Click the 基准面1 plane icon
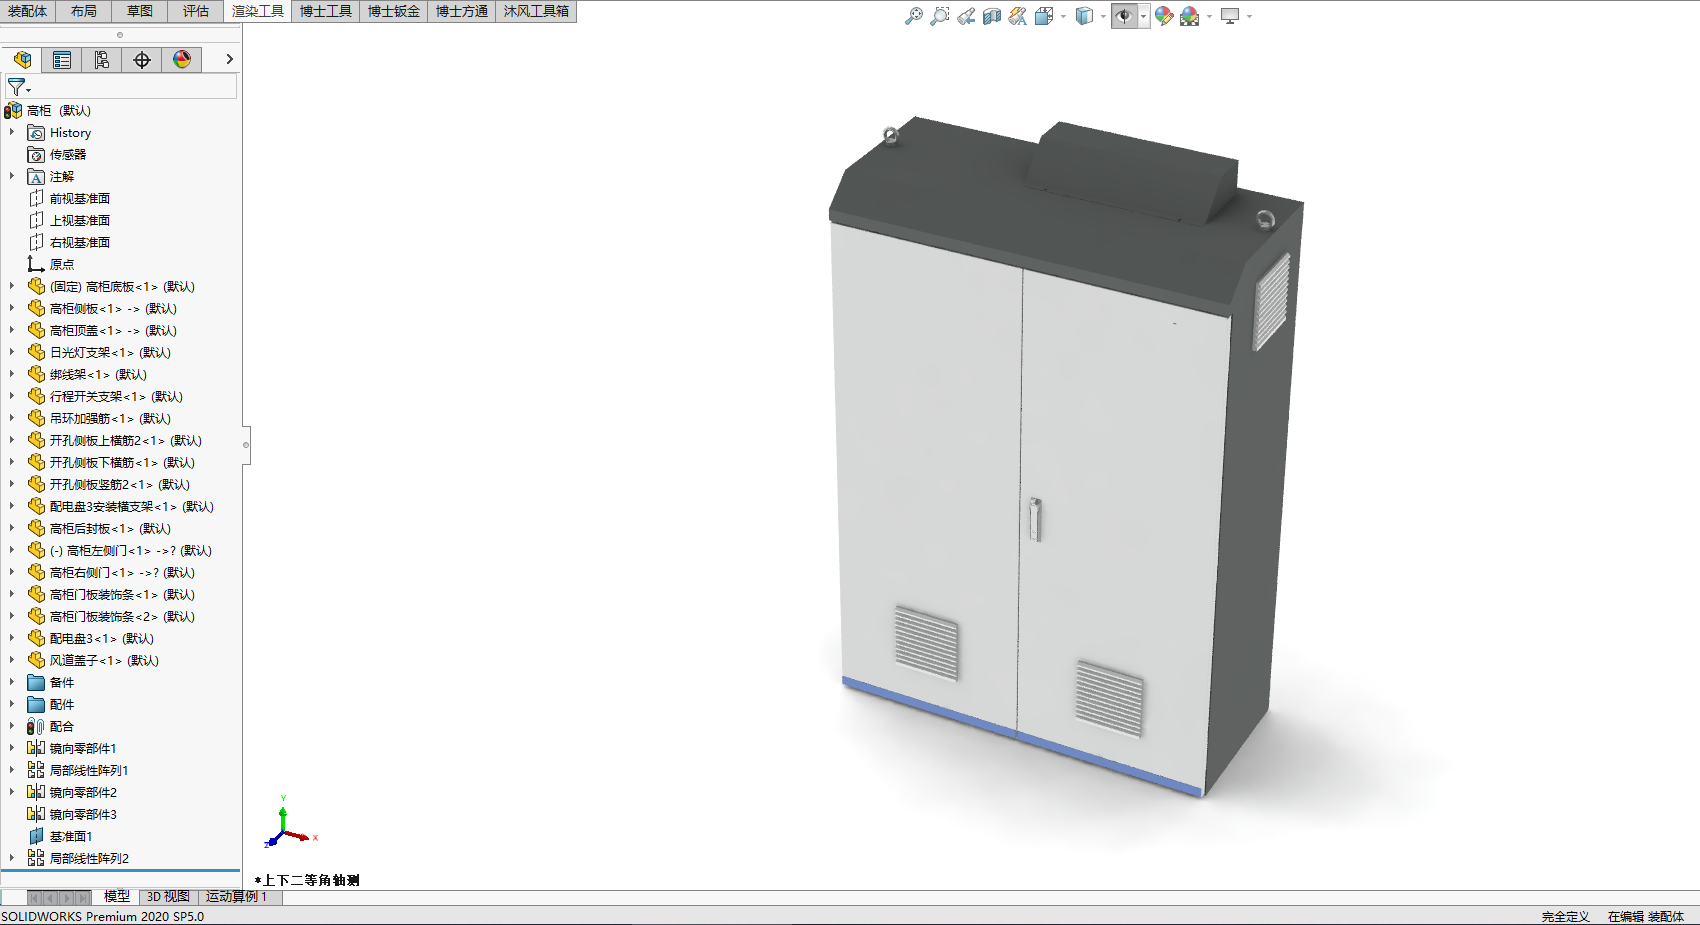Image resolution: width=1700 pixels, height=925 pixels. tap(36, 836)
